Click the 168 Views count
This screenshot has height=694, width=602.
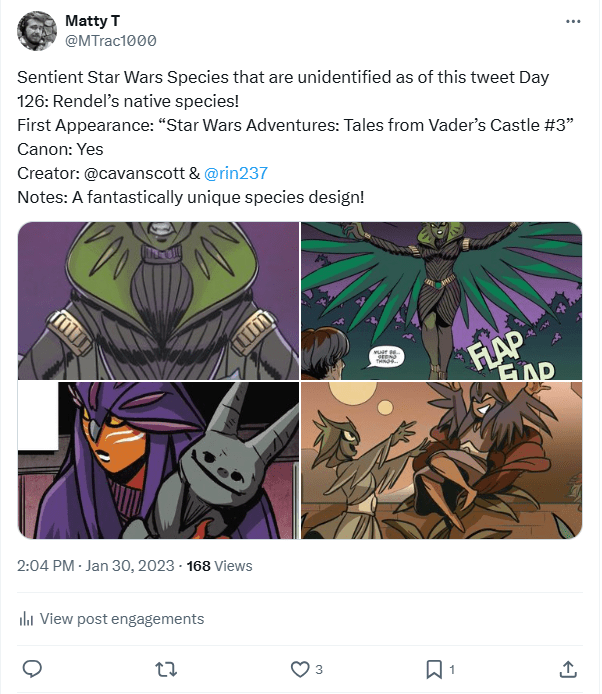point(220,566)
